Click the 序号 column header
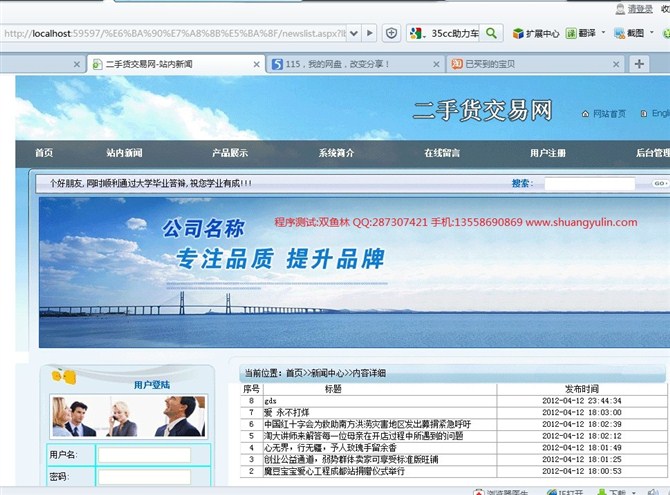Image resolution: width=670 pixels, height=495 pixels. click(x=251, y=389)
